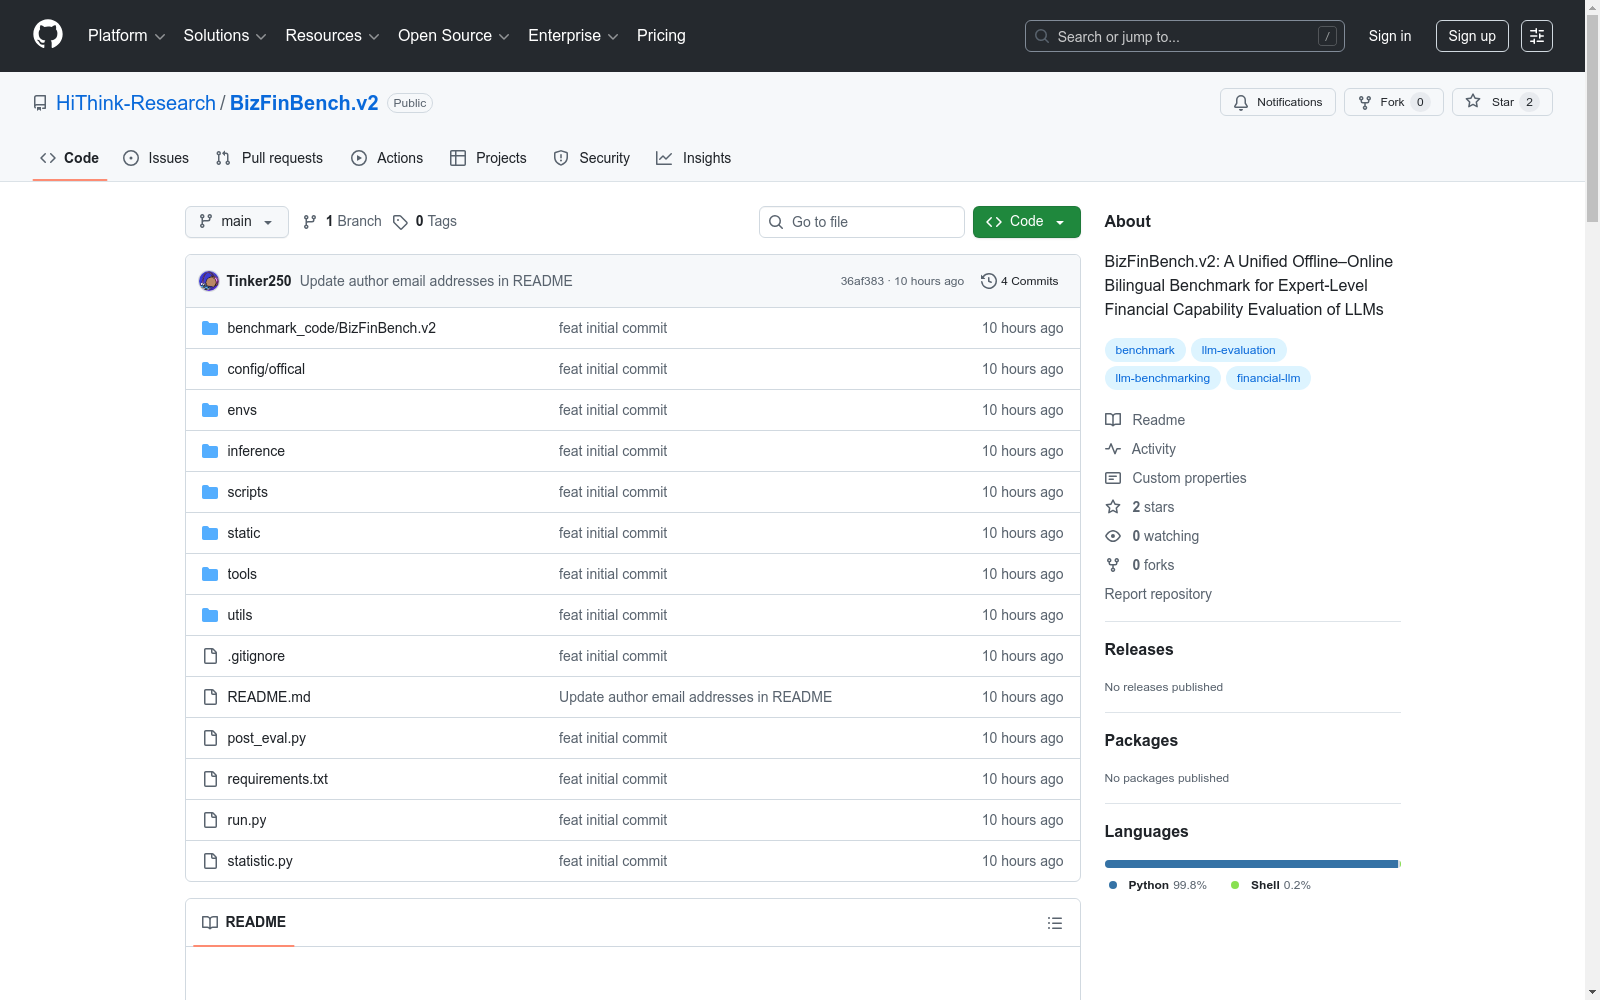The height and width of the screenshot is (1000, 1600).
Task: Focus the Go to file search field
Action: coord(862,222)
